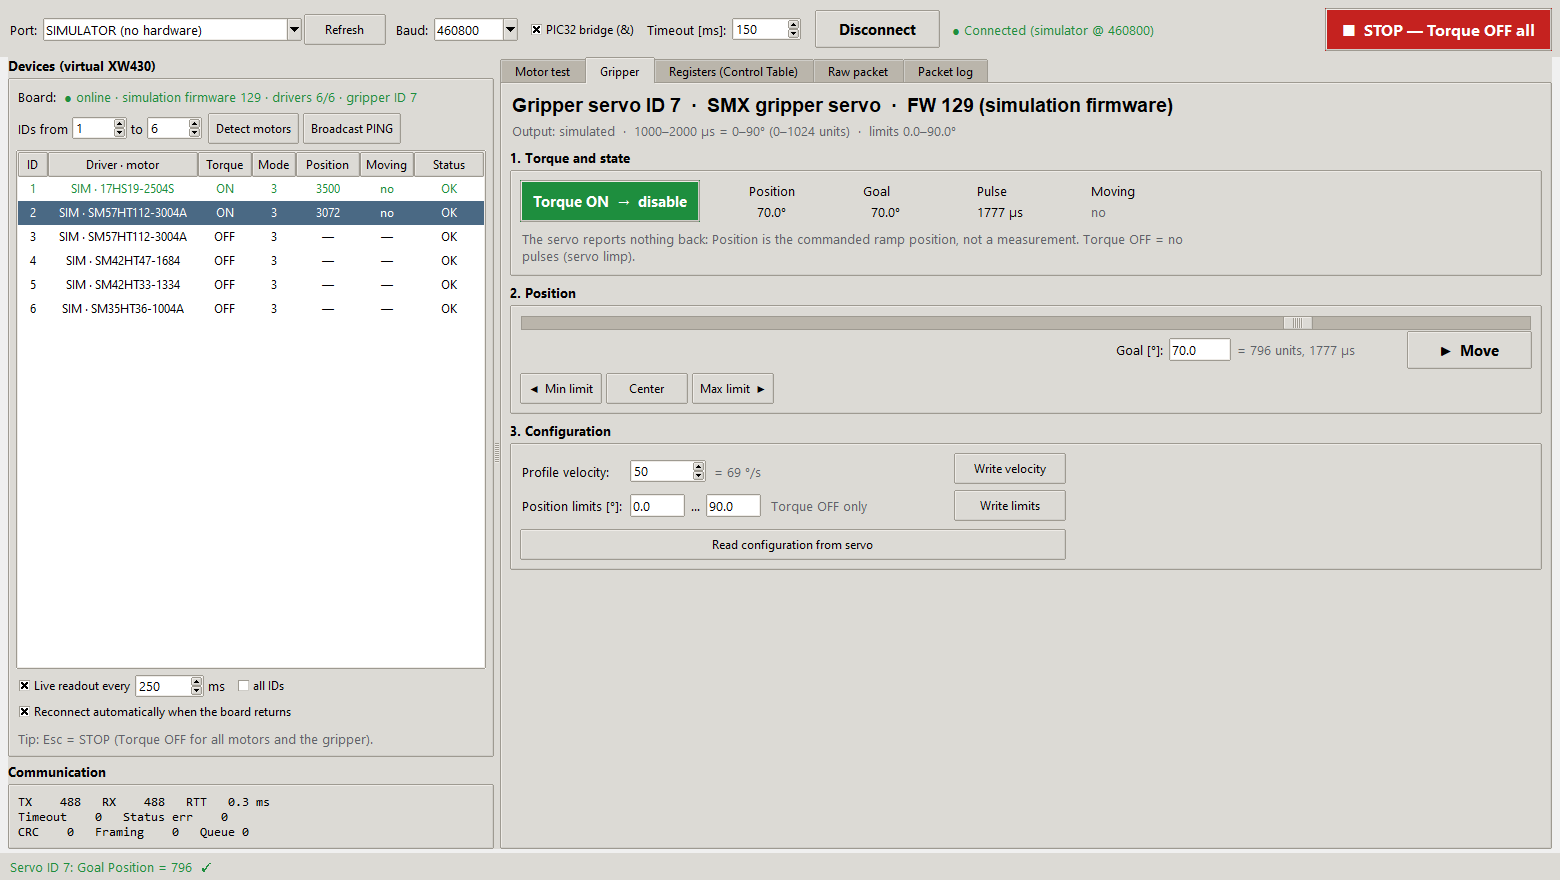Click the Live readout interval spinner
This screenshot has width=1560, height=880.
tap(197, 686)
